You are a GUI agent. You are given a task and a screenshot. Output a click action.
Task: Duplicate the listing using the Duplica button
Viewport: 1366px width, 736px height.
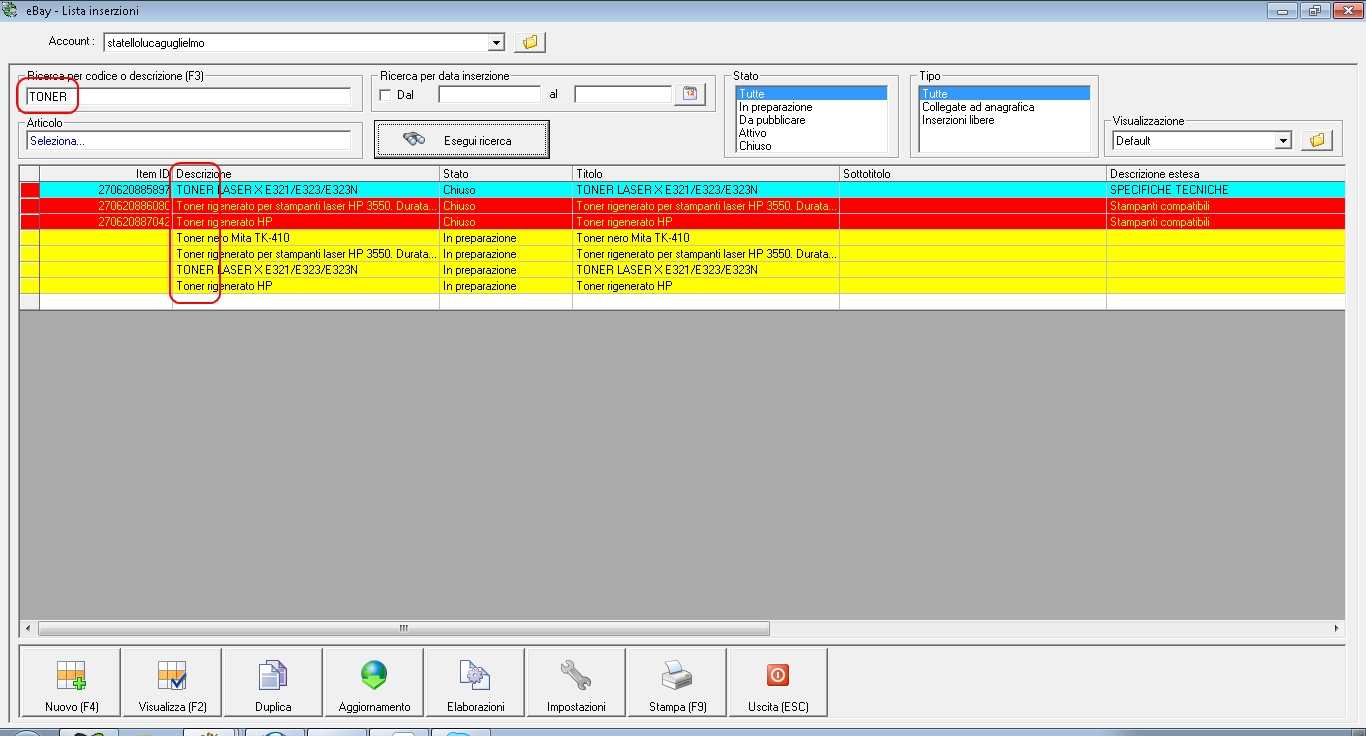273,682
